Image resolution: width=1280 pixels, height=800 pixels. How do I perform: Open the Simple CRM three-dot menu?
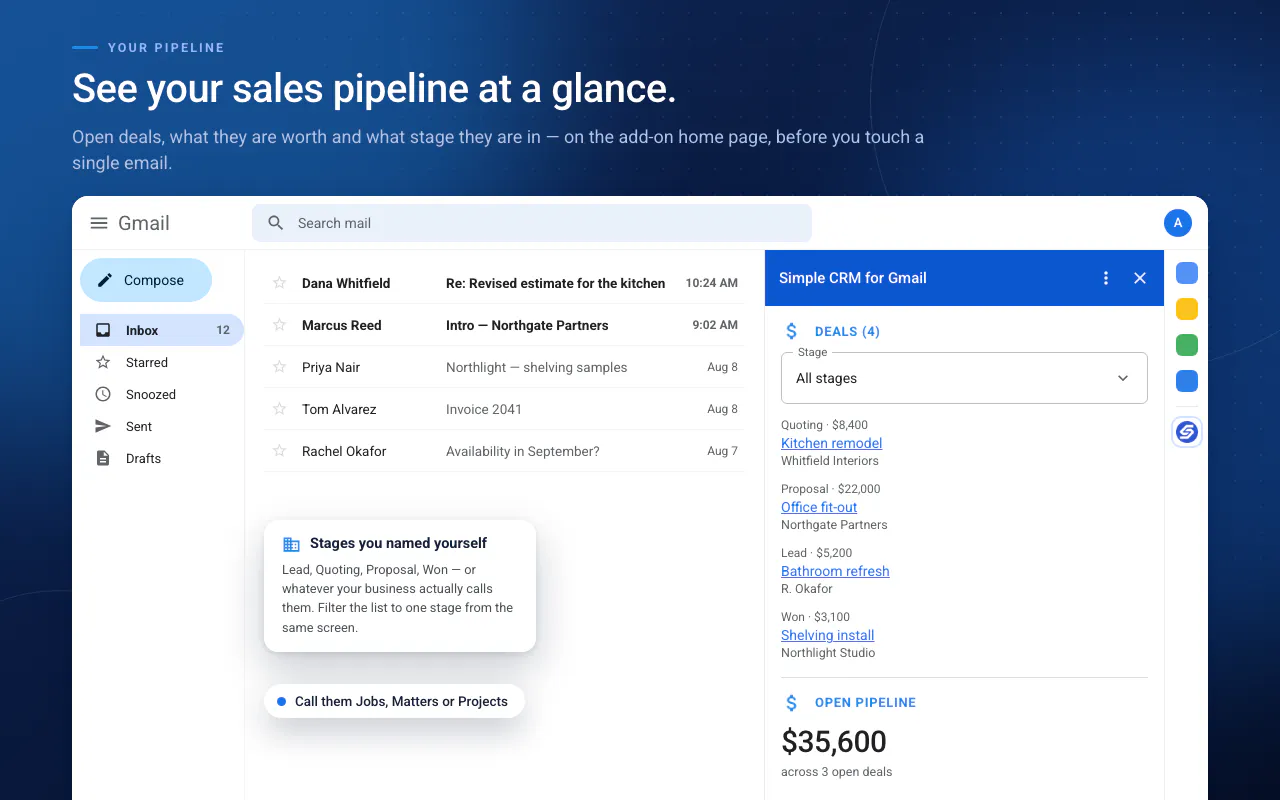click(x=1106, y=278)
